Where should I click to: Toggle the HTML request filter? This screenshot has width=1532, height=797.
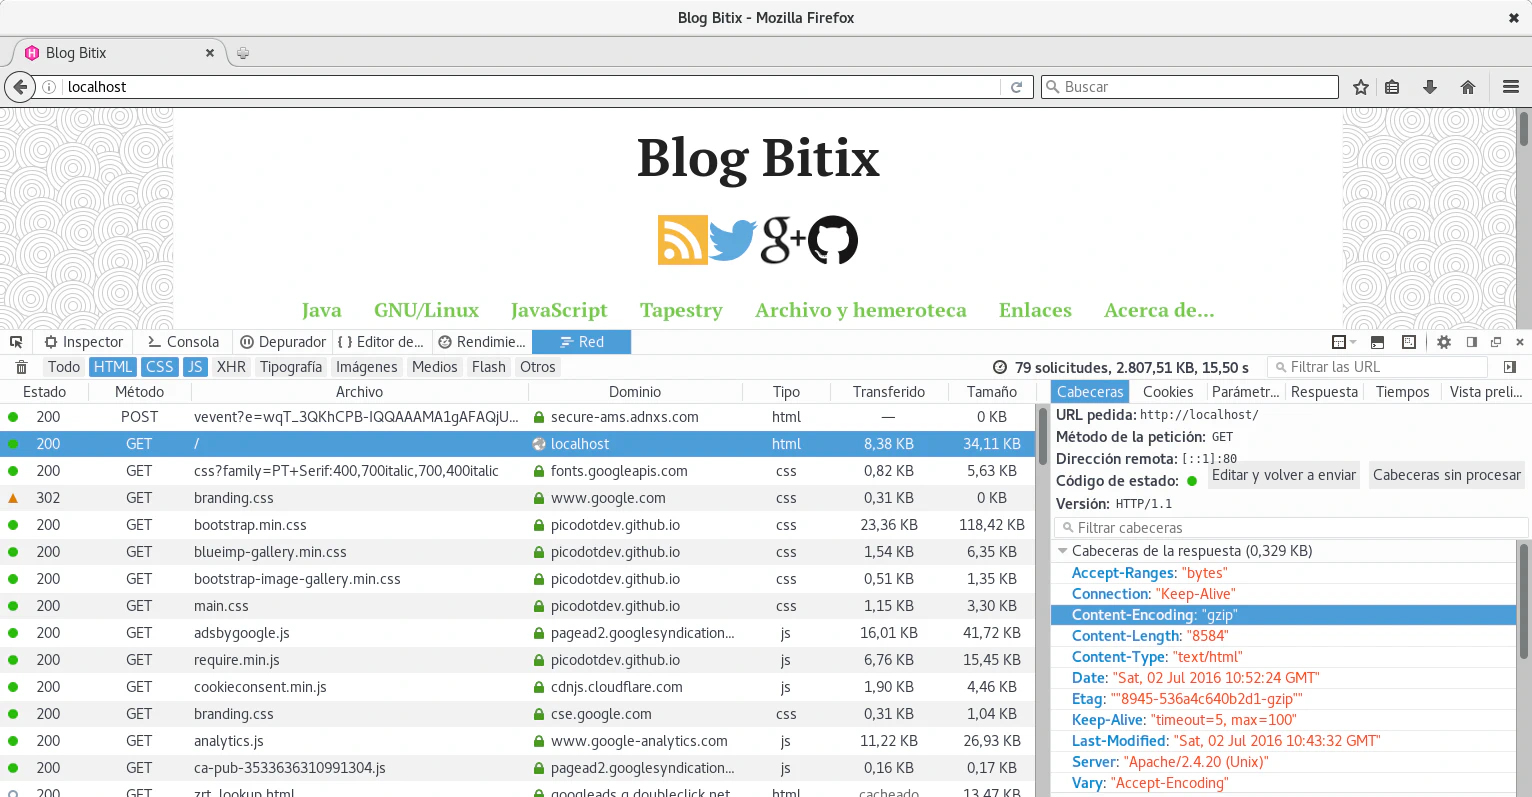113,367
